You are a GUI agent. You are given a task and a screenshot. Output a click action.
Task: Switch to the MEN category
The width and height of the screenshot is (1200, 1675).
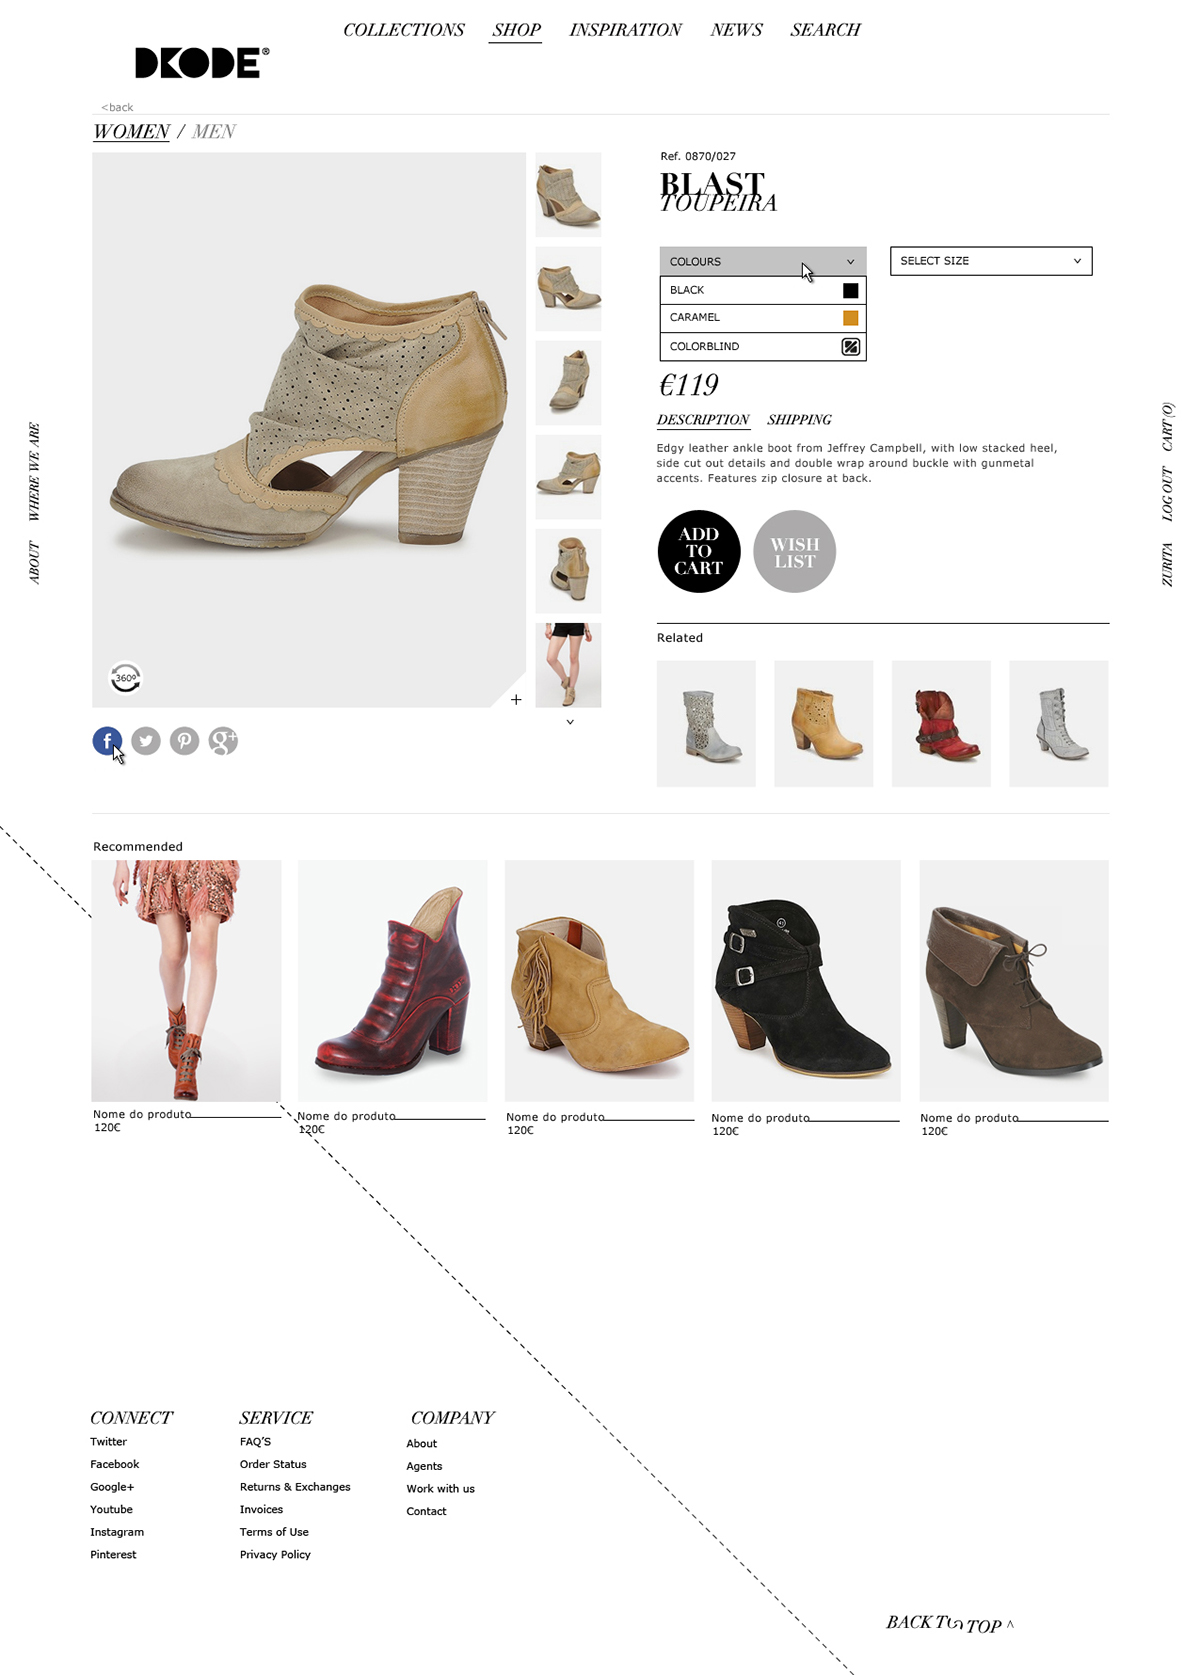213,131
